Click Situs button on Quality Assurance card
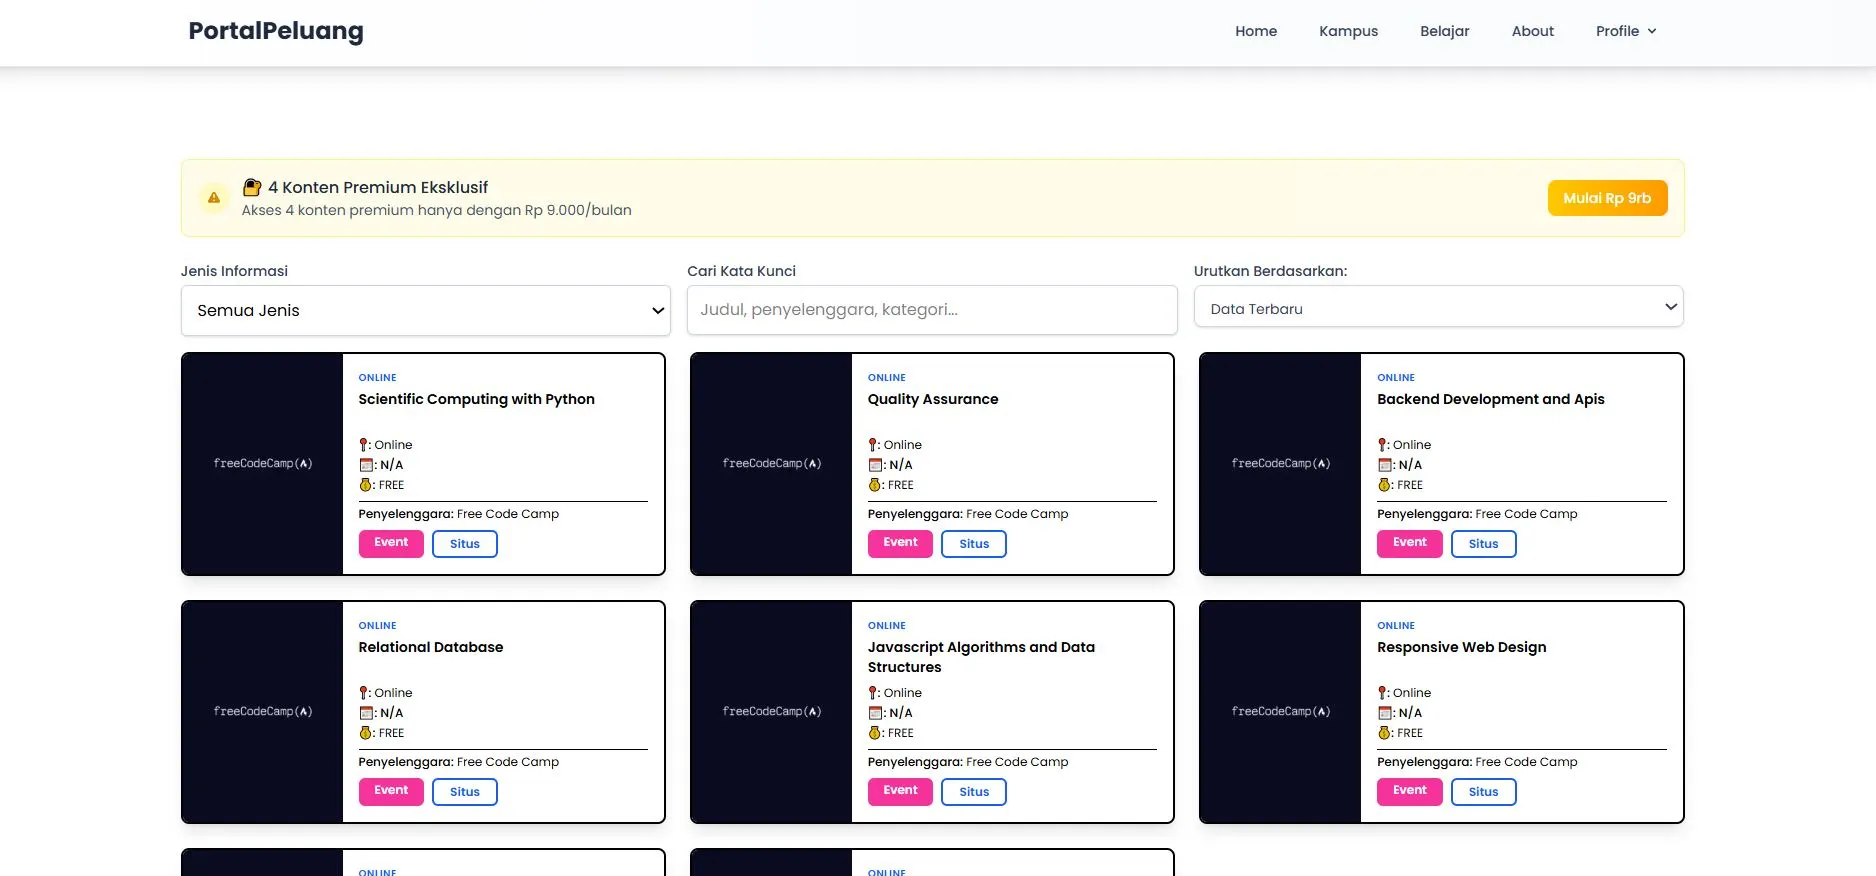 pos(974,544)
